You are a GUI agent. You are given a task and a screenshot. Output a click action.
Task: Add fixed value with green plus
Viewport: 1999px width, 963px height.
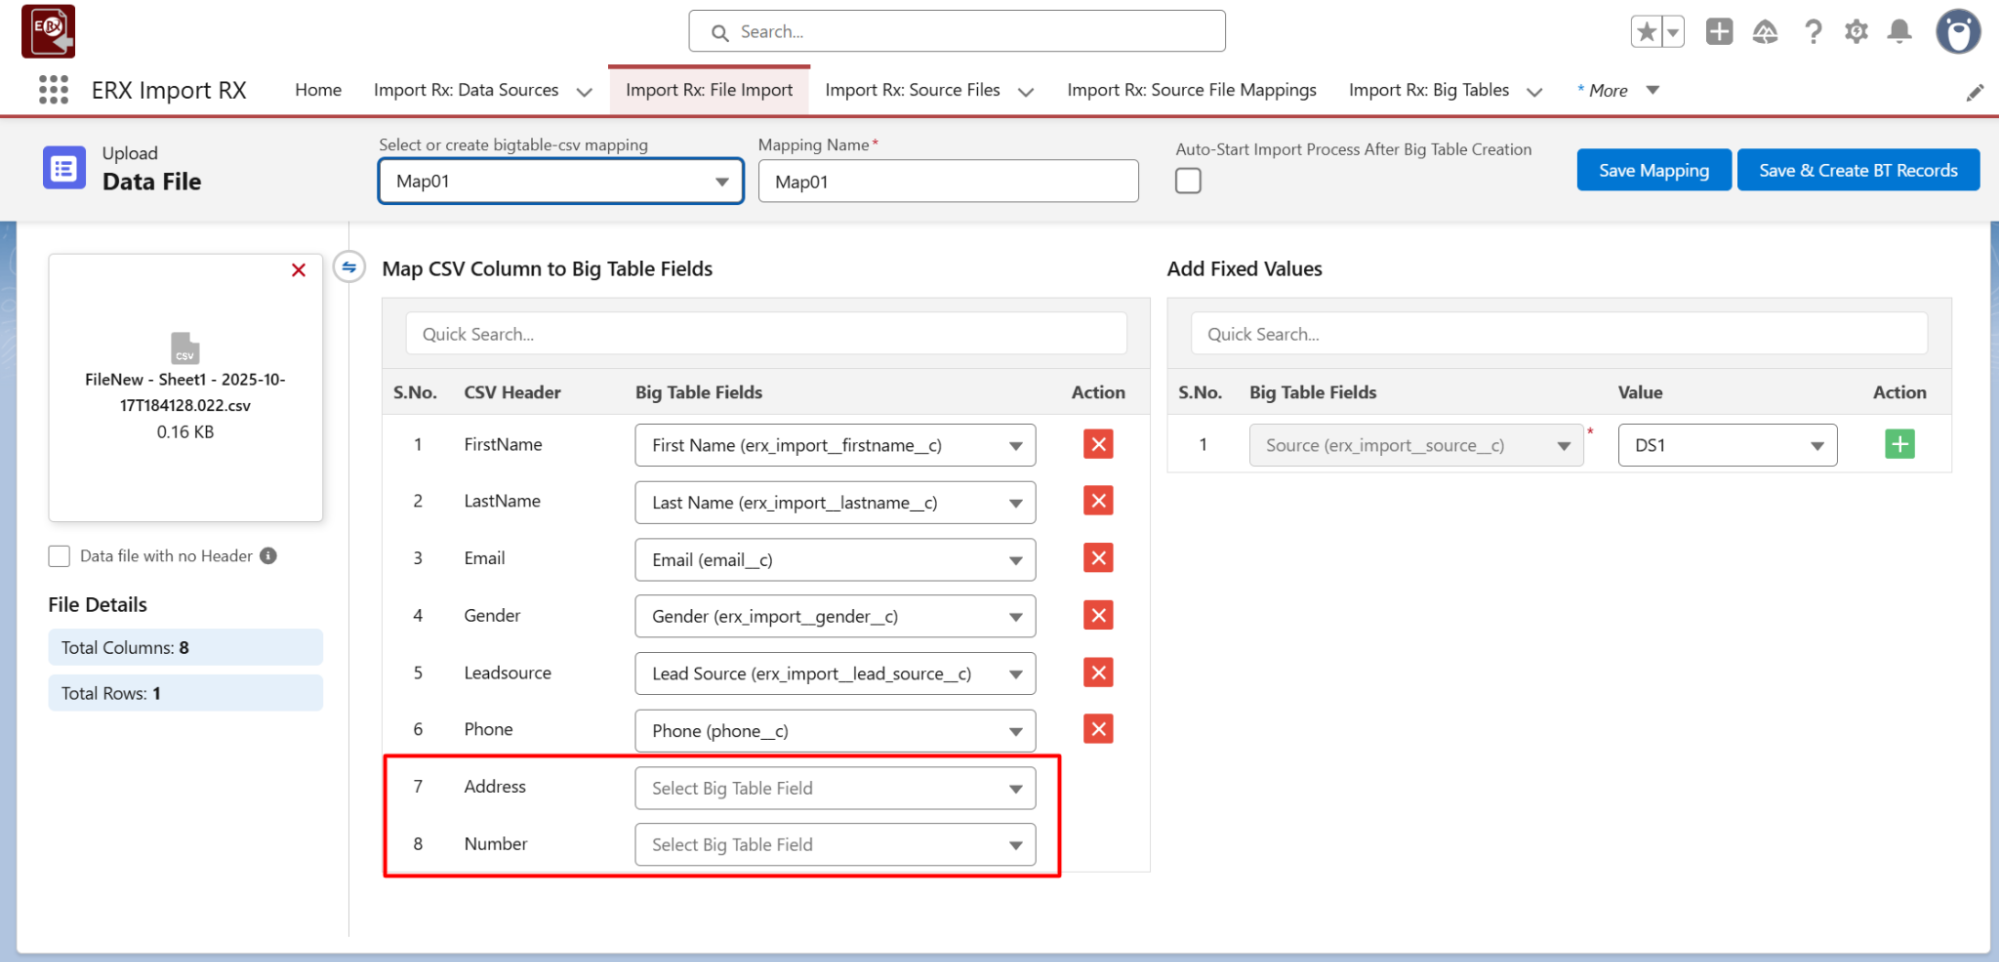click(x=1899, y=444)
